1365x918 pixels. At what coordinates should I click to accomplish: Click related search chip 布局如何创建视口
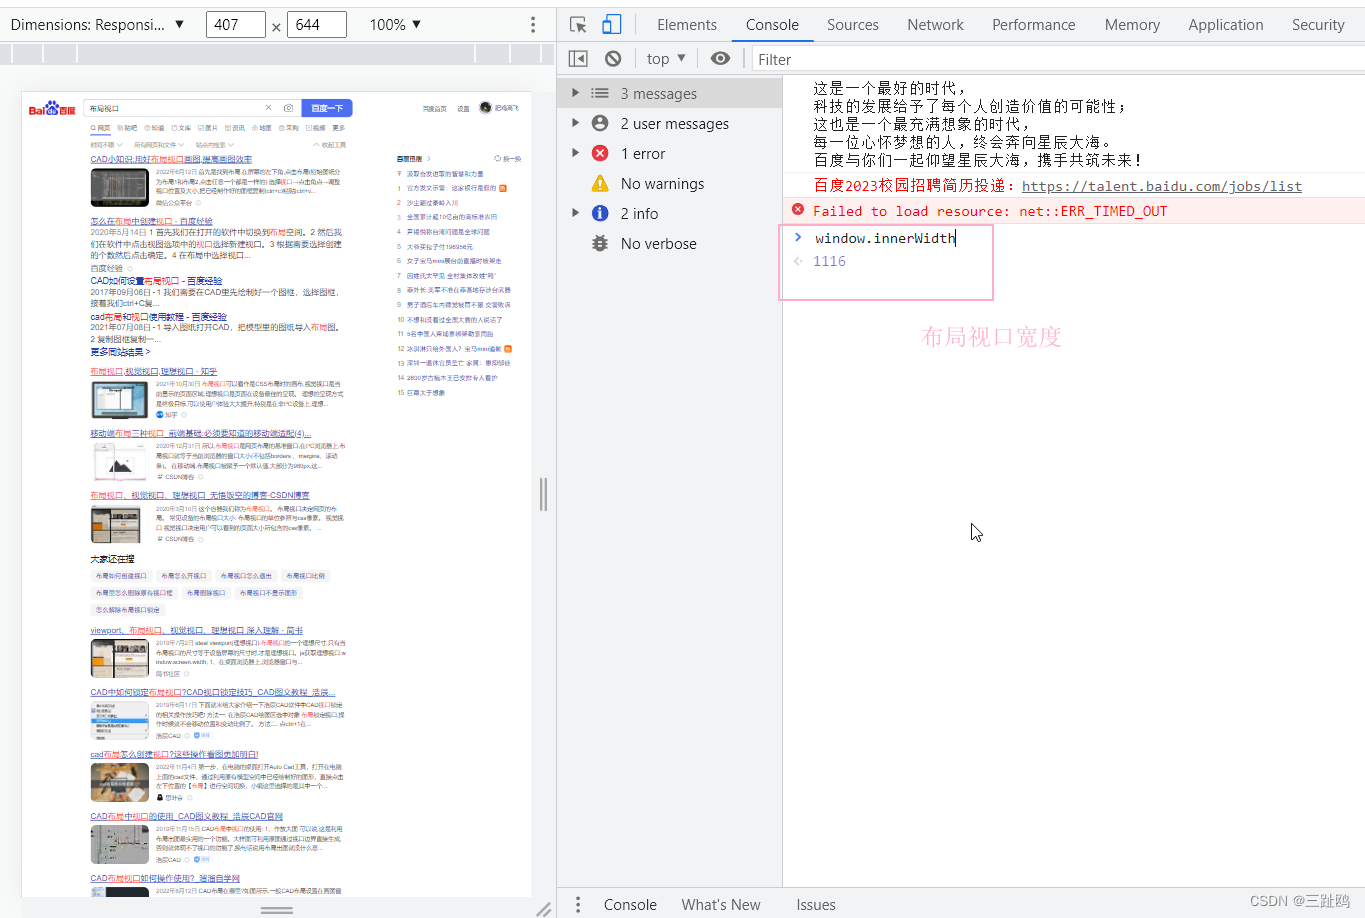pyautogui.click(x=121, y=576)
